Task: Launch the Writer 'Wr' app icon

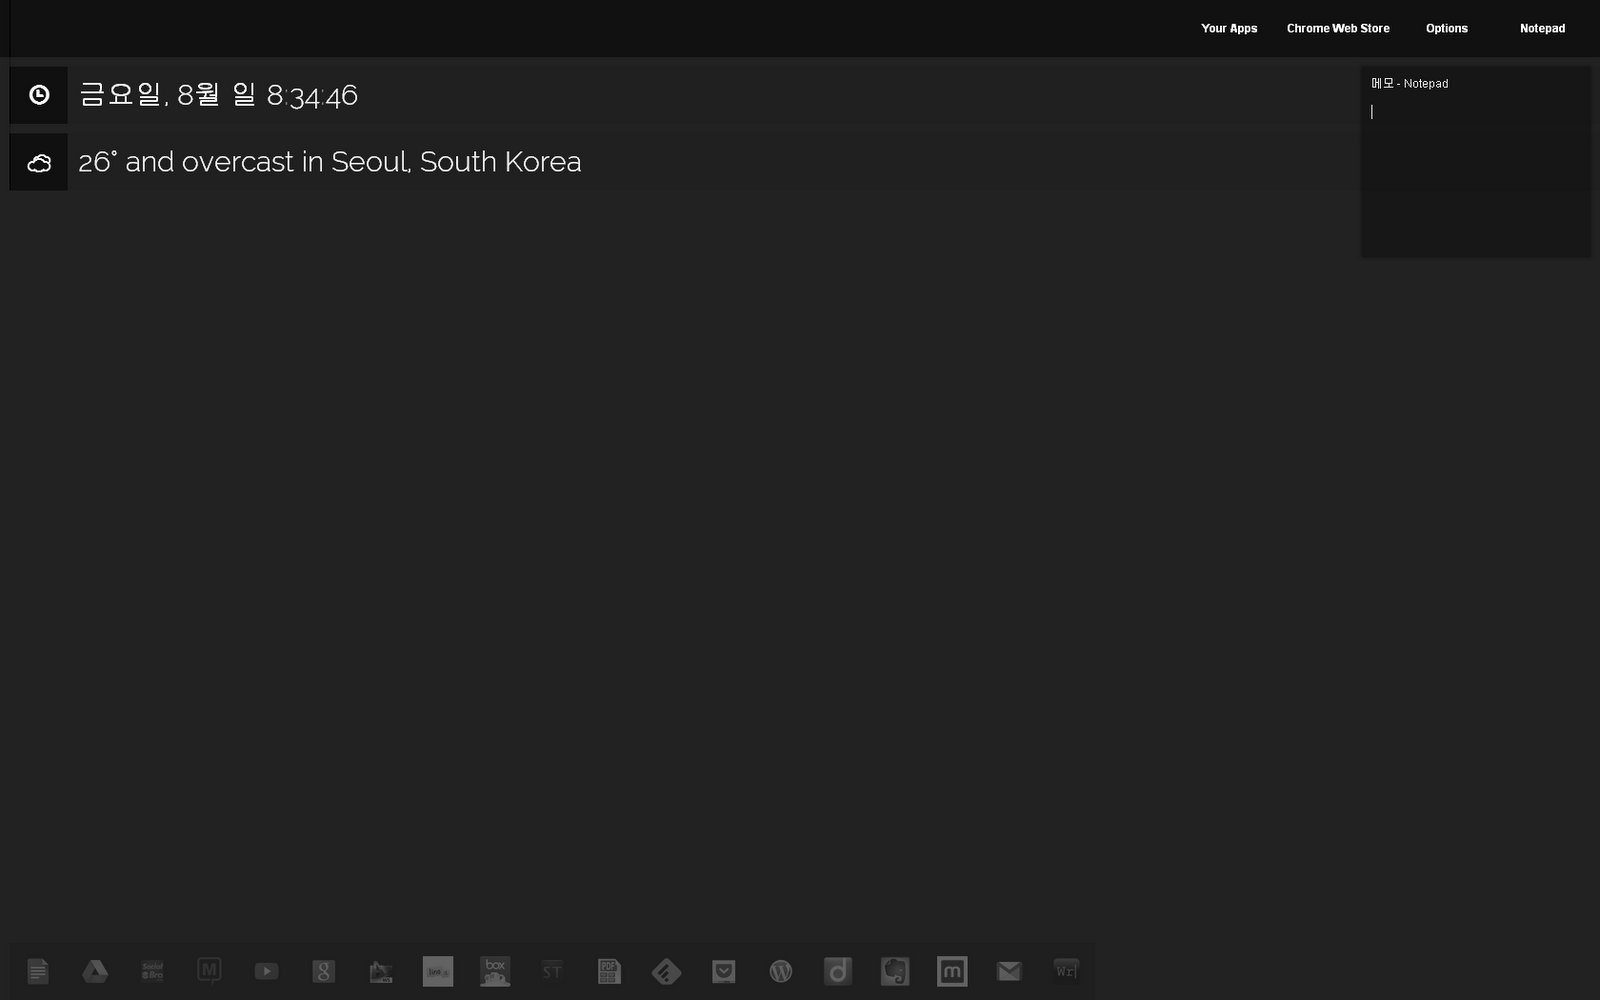Action: [1066, 971]
